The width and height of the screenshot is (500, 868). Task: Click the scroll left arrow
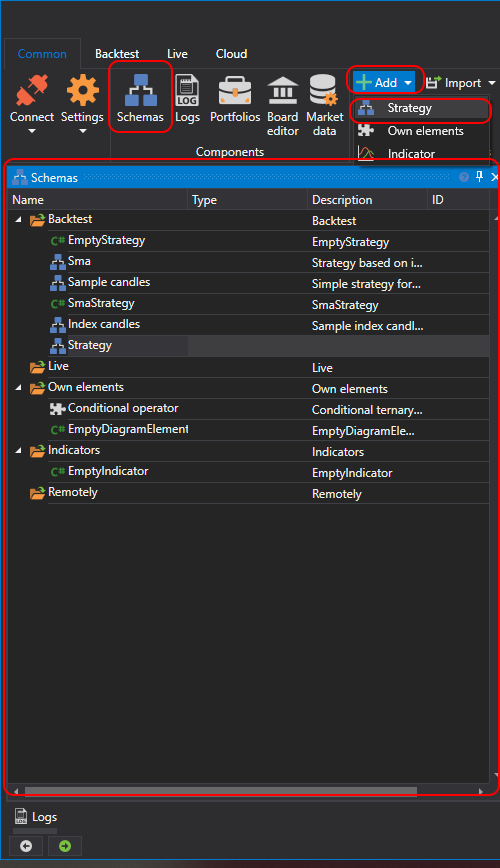(16, 791)
